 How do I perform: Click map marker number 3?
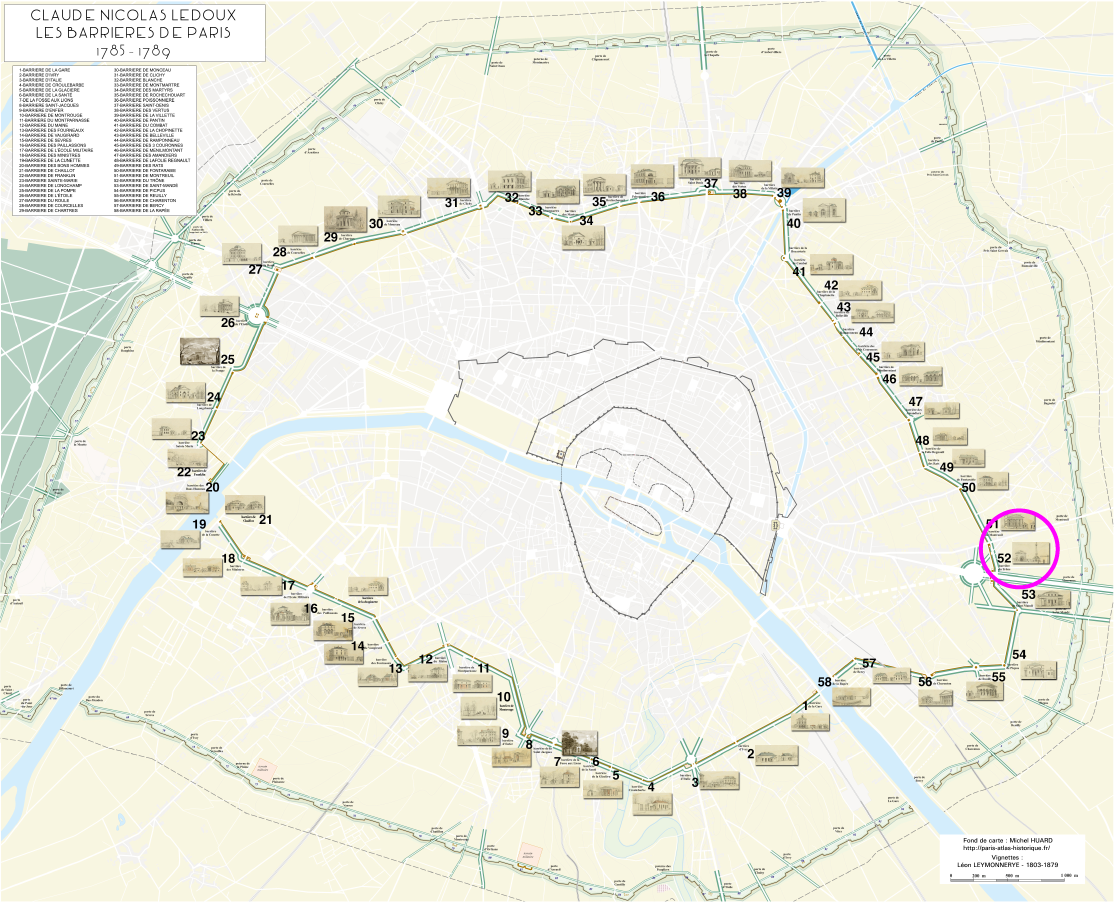coord(695,782)
